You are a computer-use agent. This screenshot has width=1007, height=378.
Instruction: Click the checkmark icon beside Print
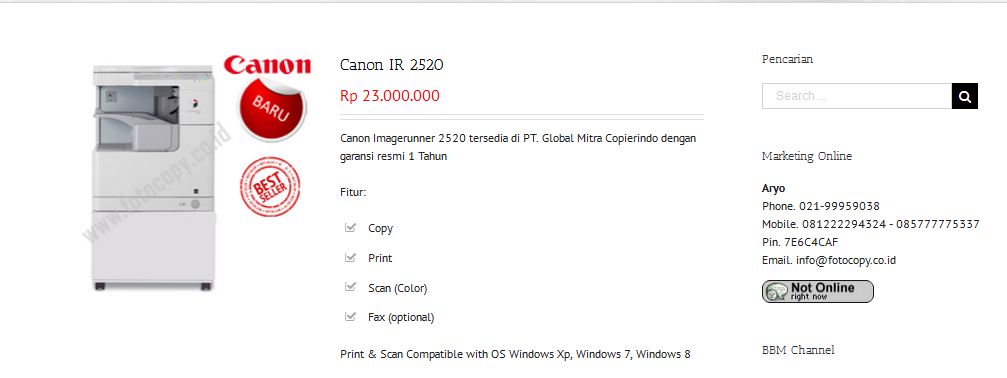tap(350, 257)
